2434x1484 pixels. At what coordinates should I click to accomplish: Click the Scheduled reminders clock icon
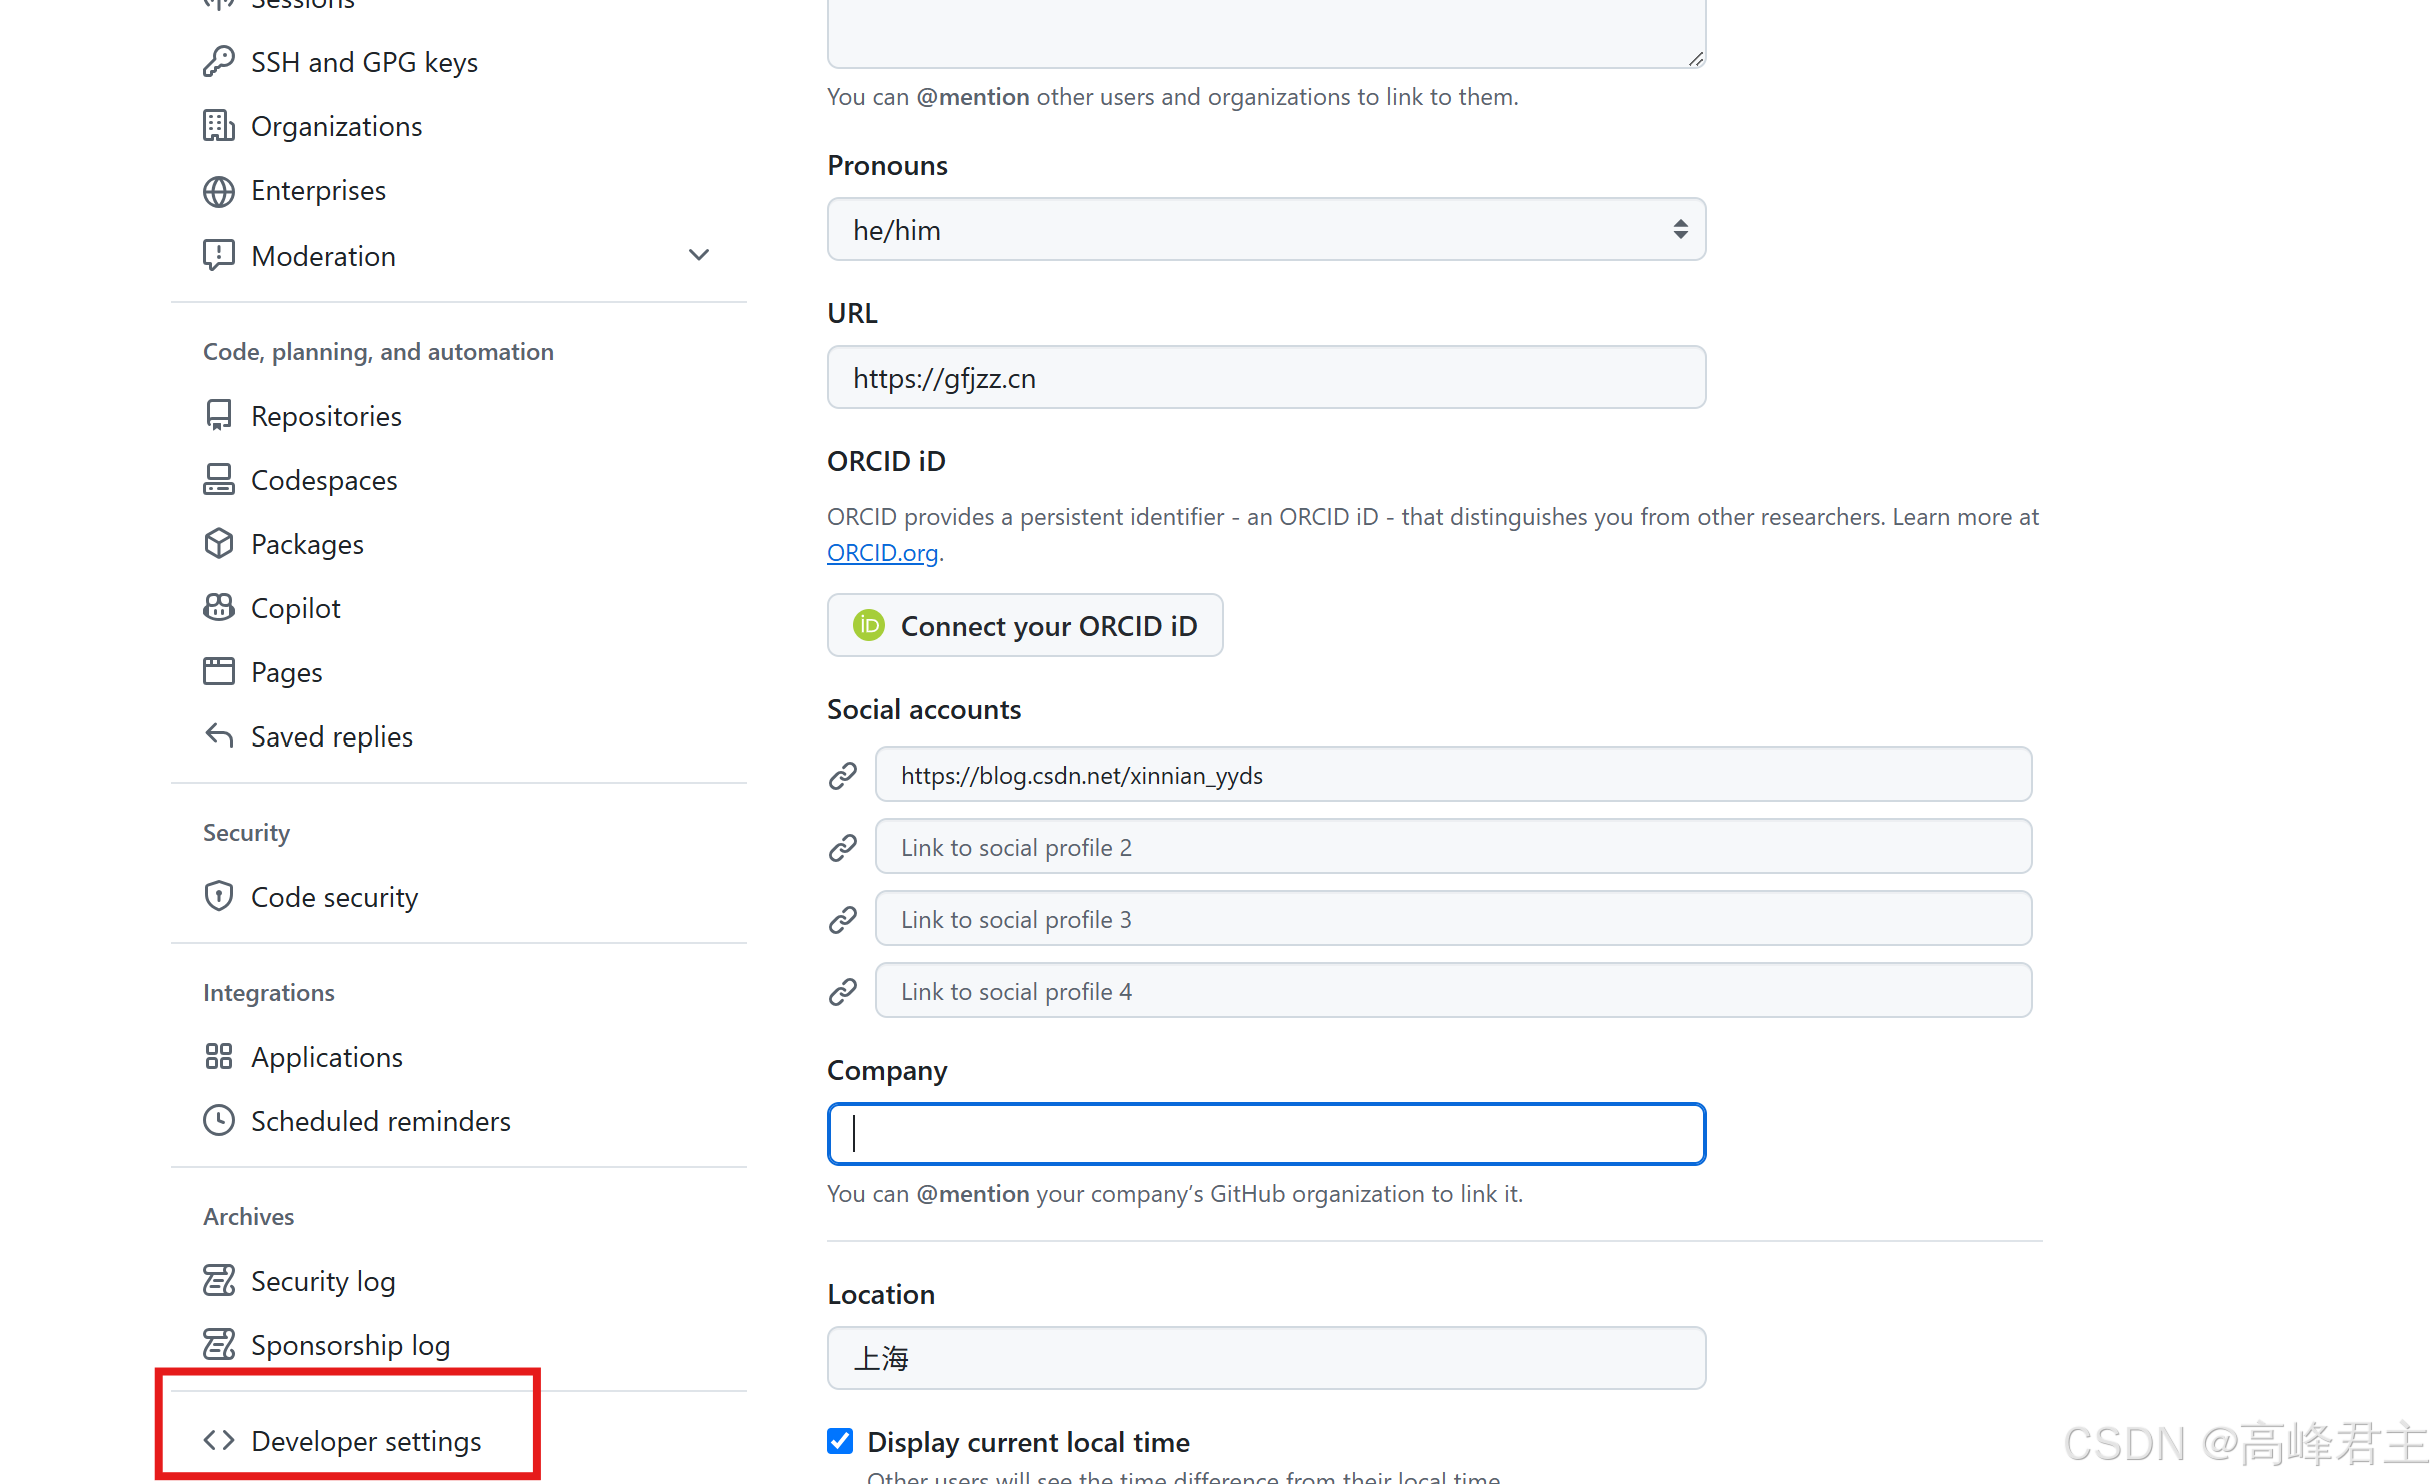(x=218, y=1121)
